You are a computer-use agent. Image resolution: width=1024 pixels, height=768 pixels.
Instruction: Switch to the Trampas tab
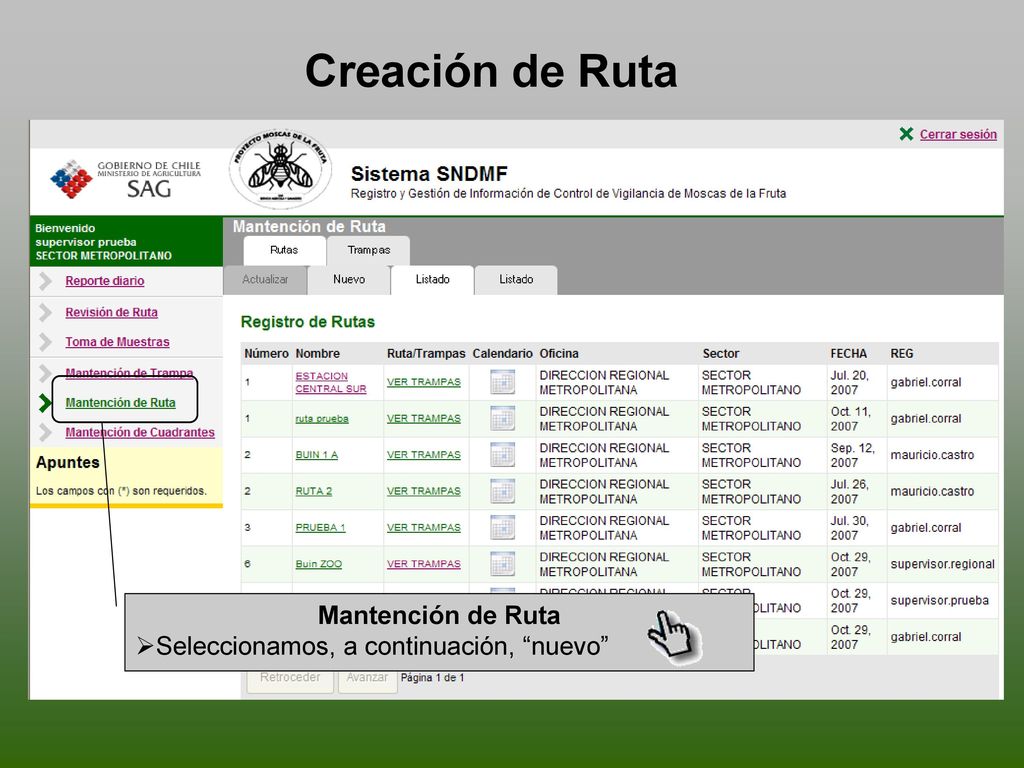pos(368,250)
